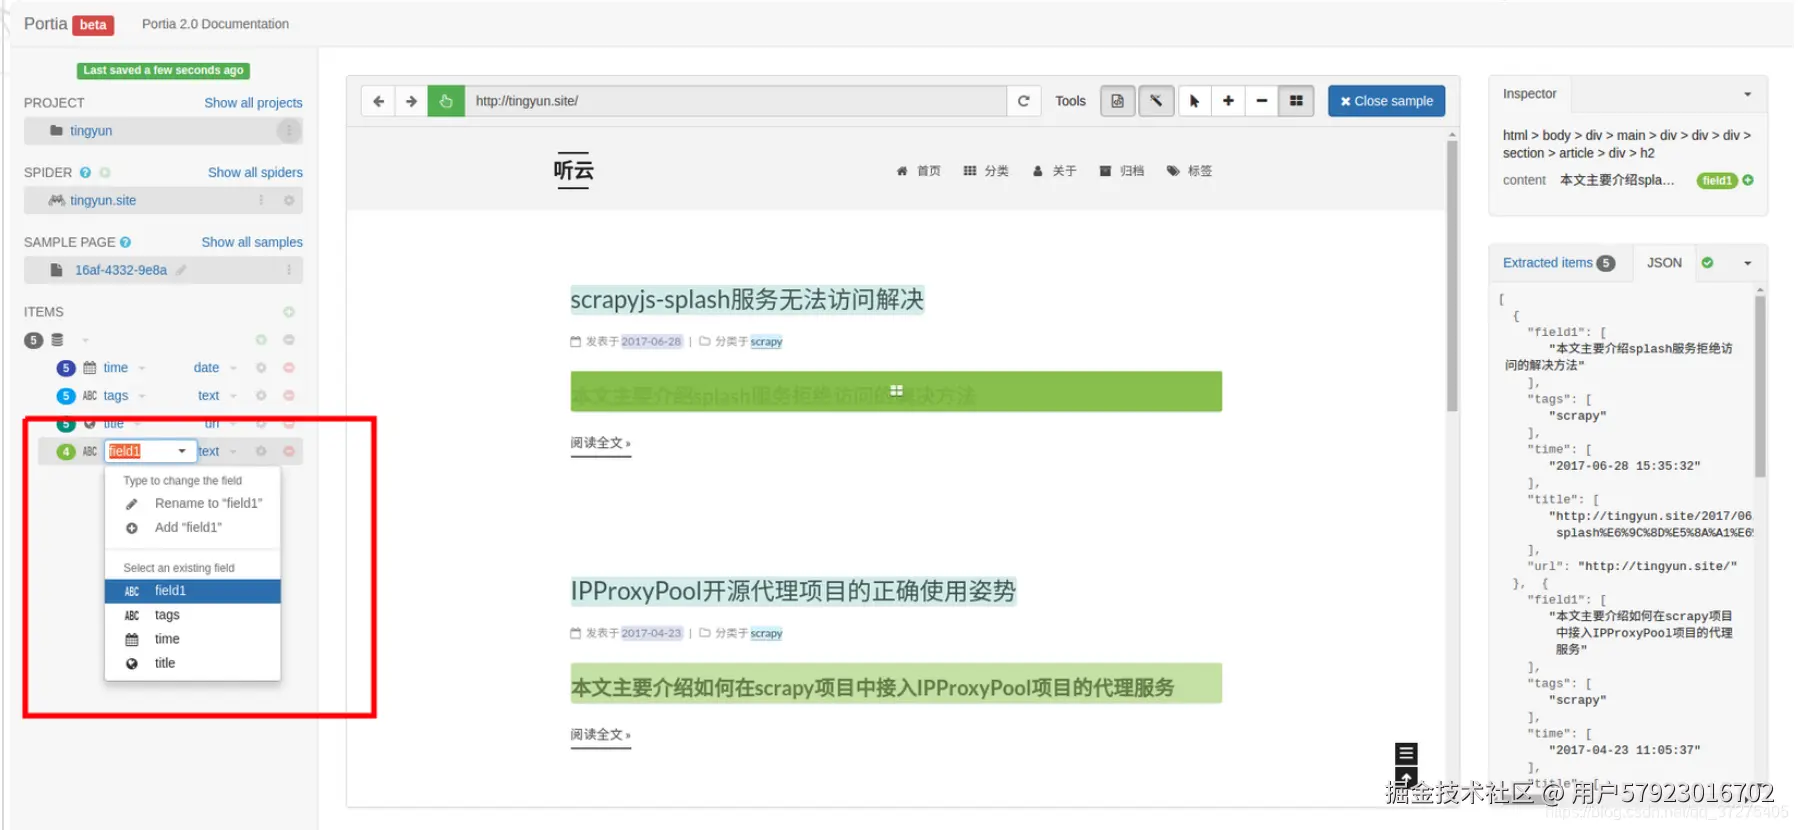Image resolution: width=1798 pixels, height=830 pixels.
Task: Click the scrapyjs-splash article title
Action: pyautogui.click(x=747, y=300)
